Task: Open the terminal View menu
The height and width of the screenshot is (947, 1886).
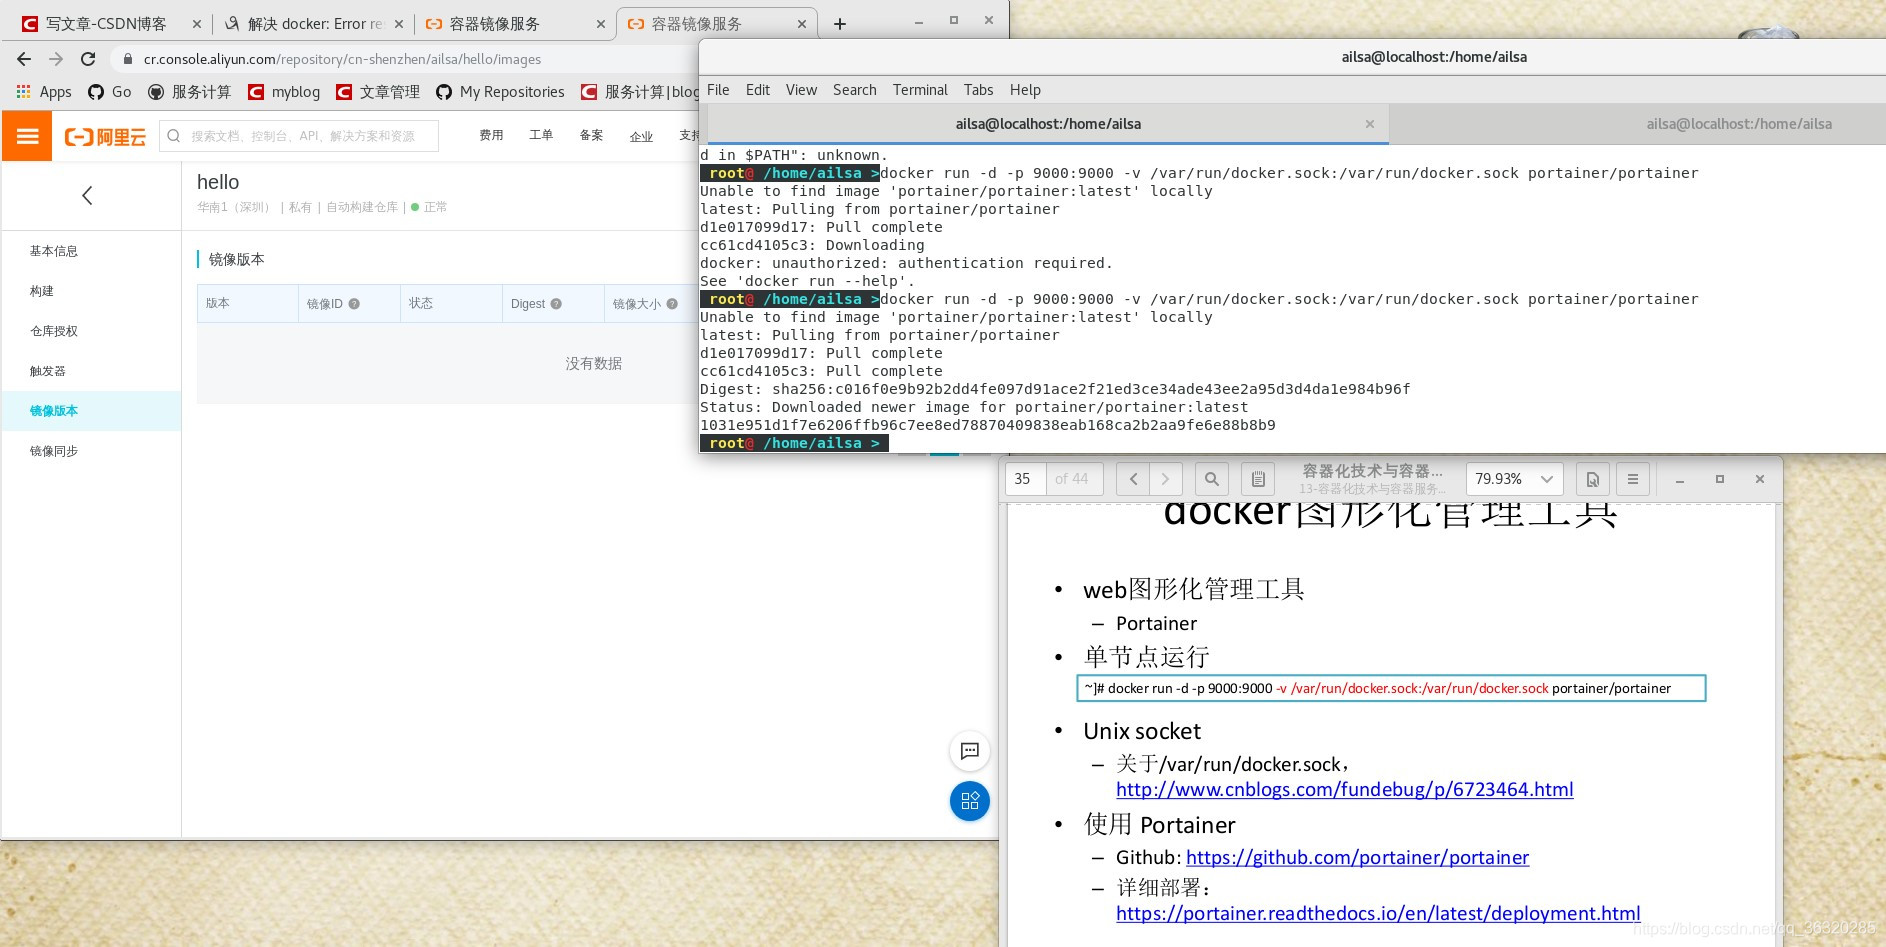Action: [801, 90]
